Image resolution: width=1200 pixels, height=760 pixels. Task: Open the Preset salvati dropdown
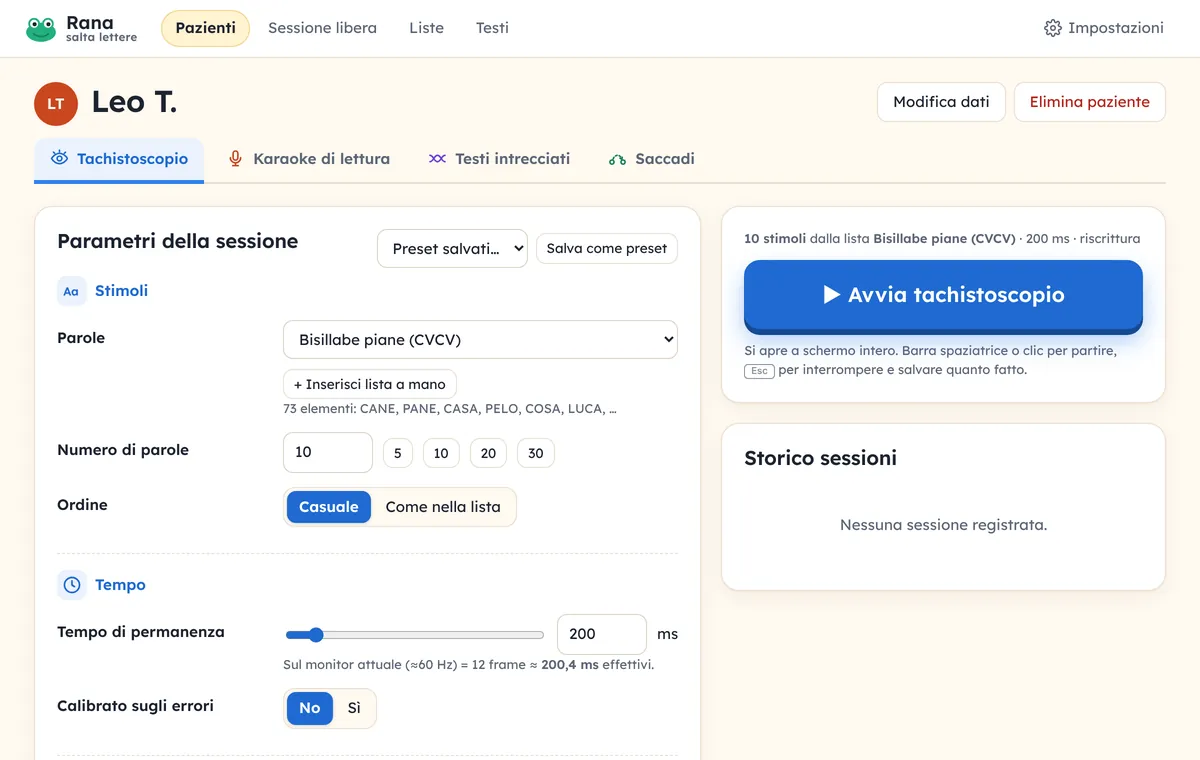452,249
